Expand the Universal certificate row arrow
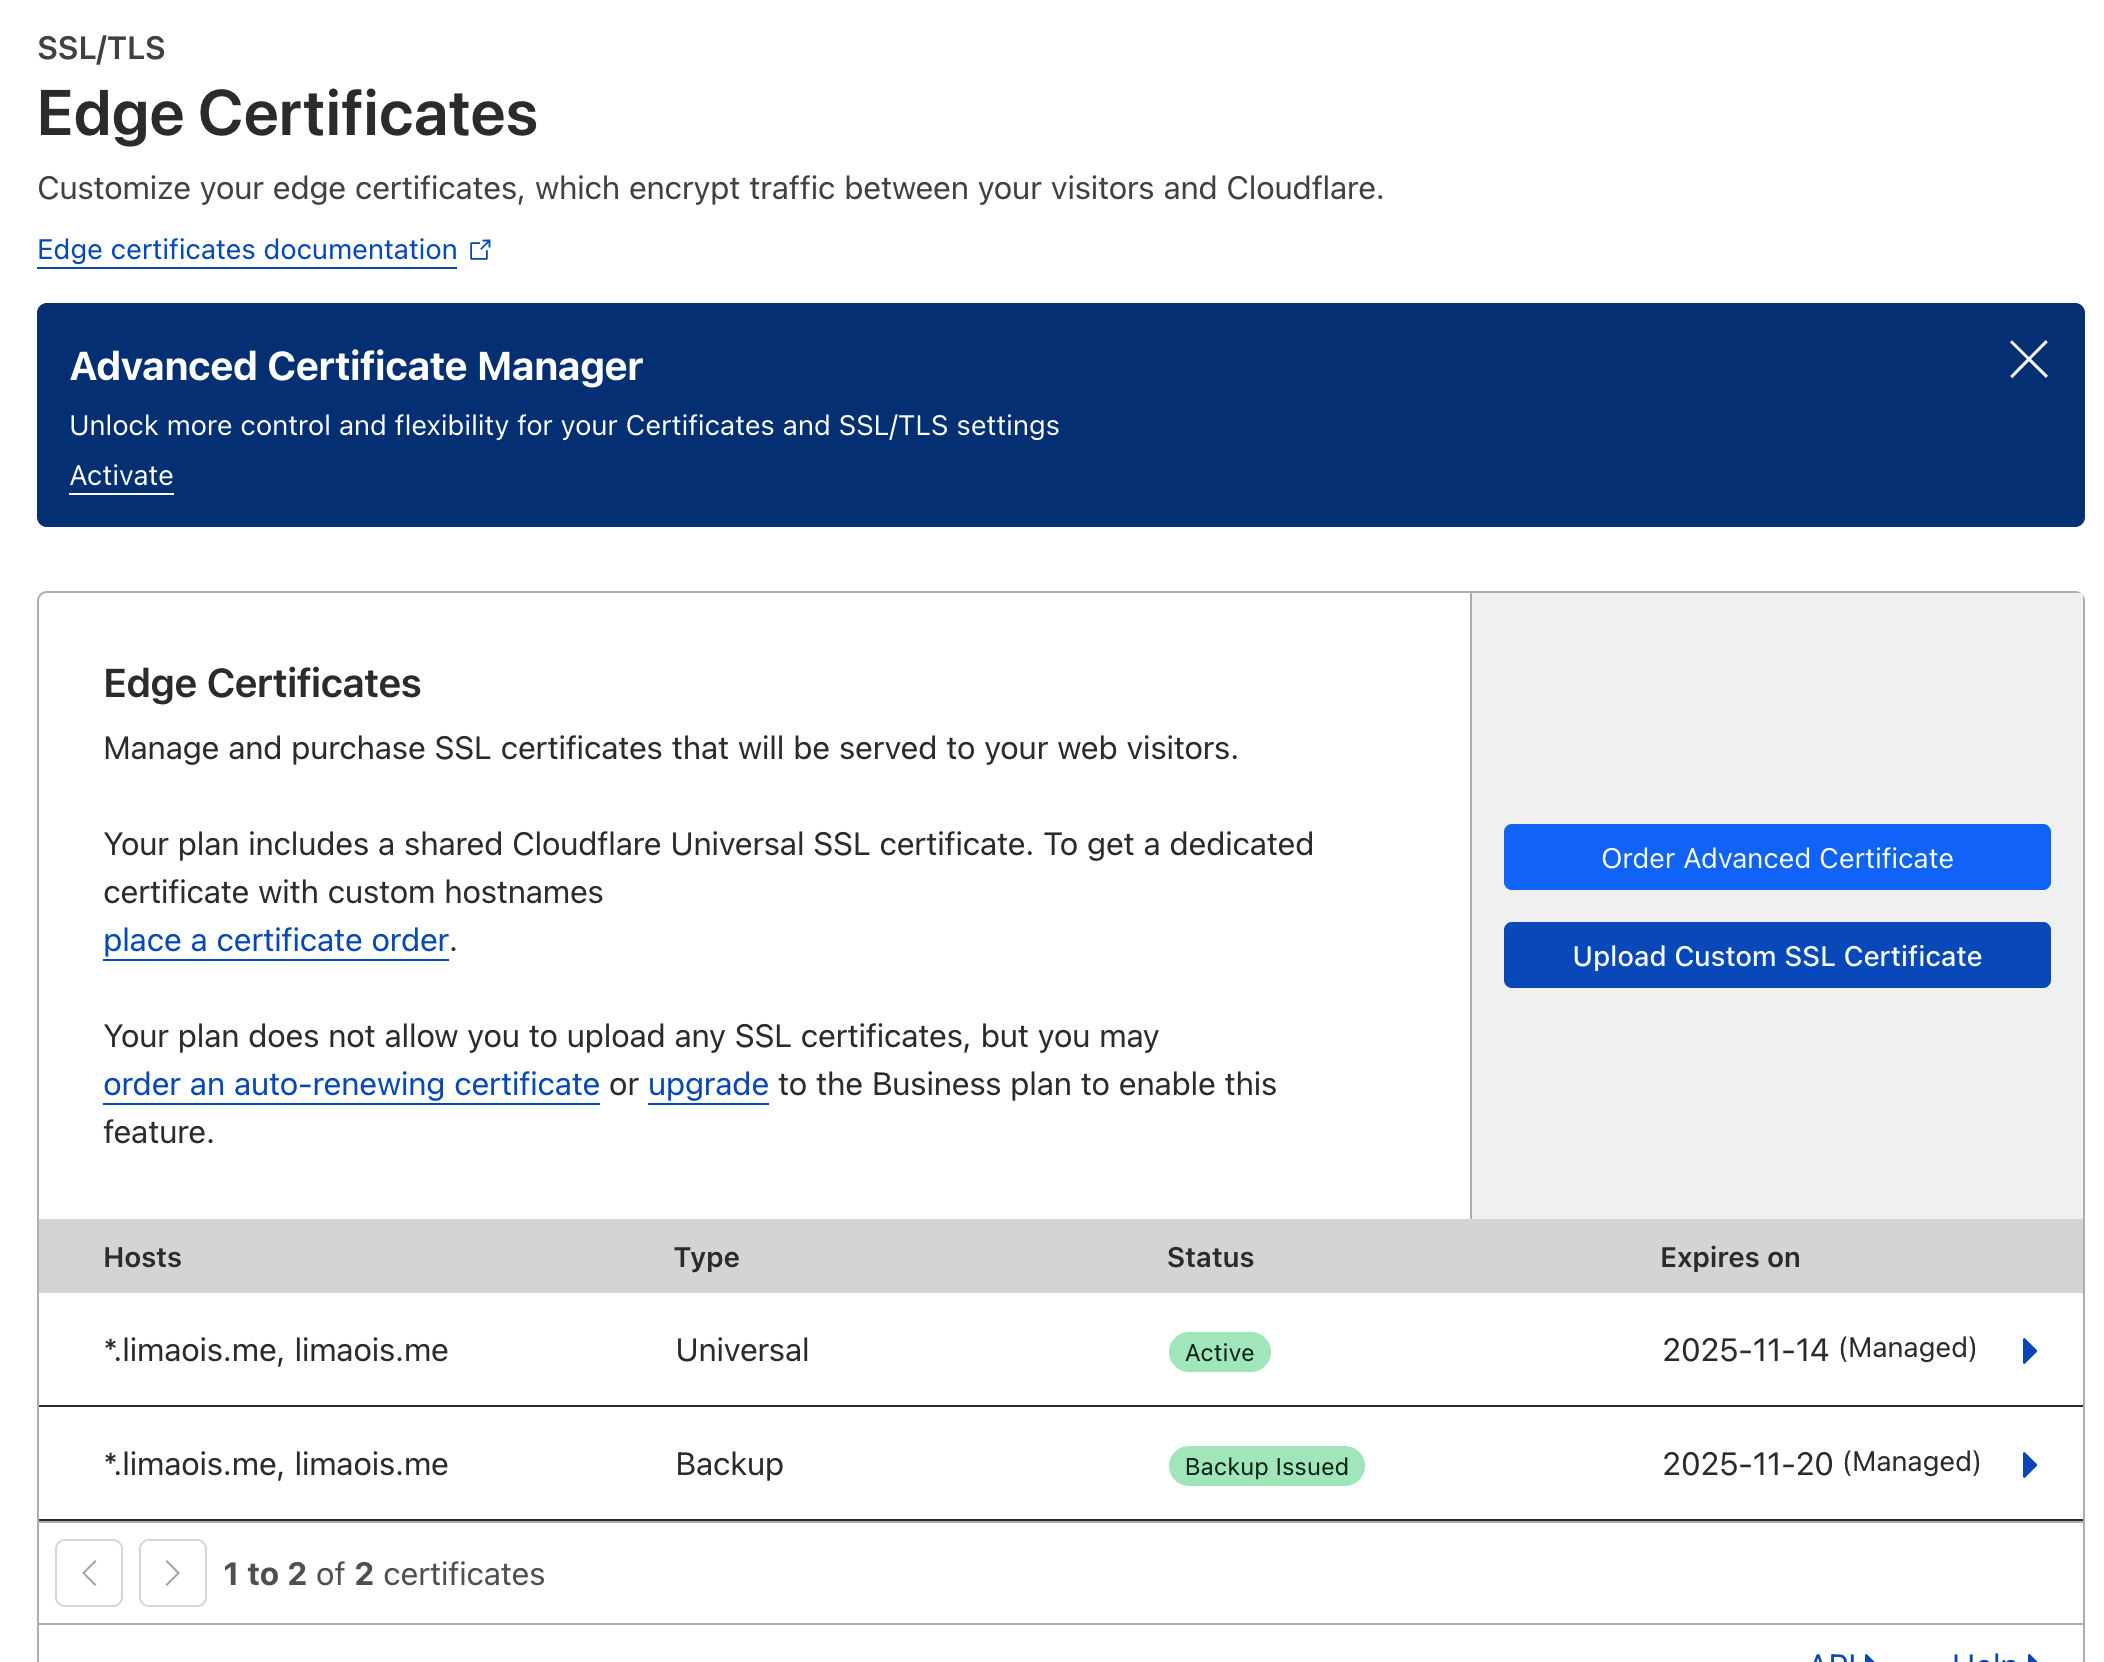 point(2029,1351)
